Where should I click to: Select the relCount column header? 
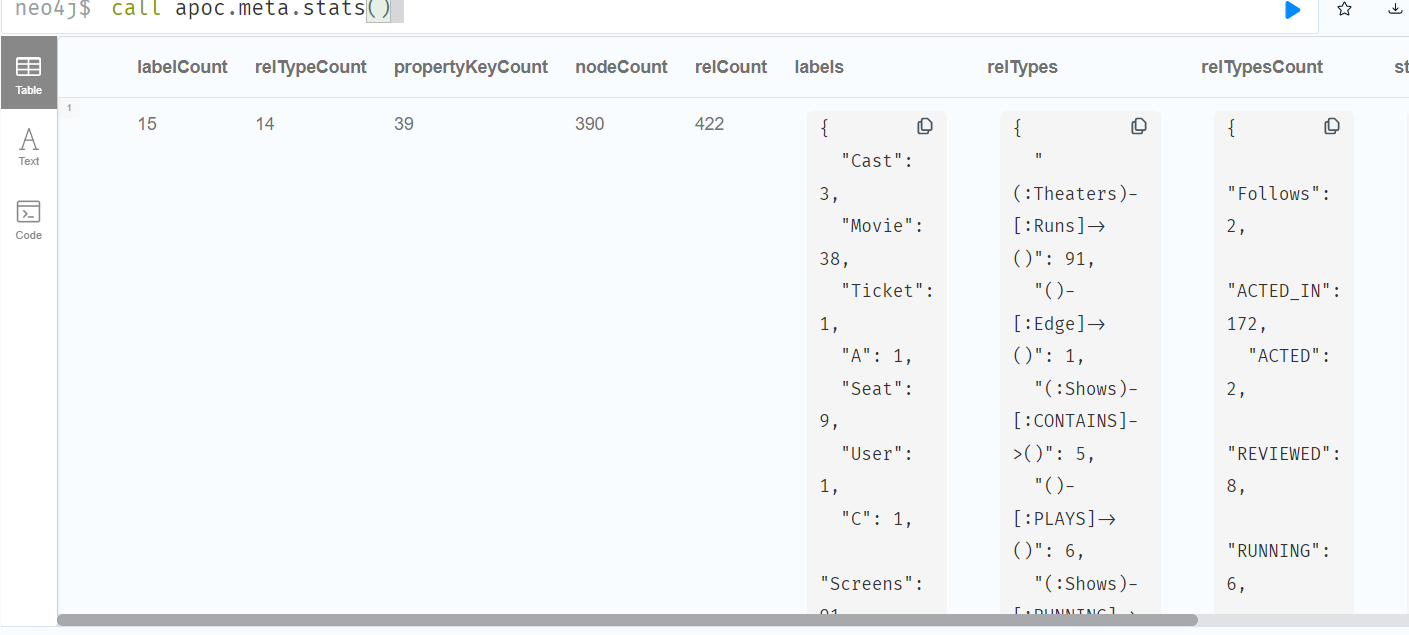click(731, 67)
